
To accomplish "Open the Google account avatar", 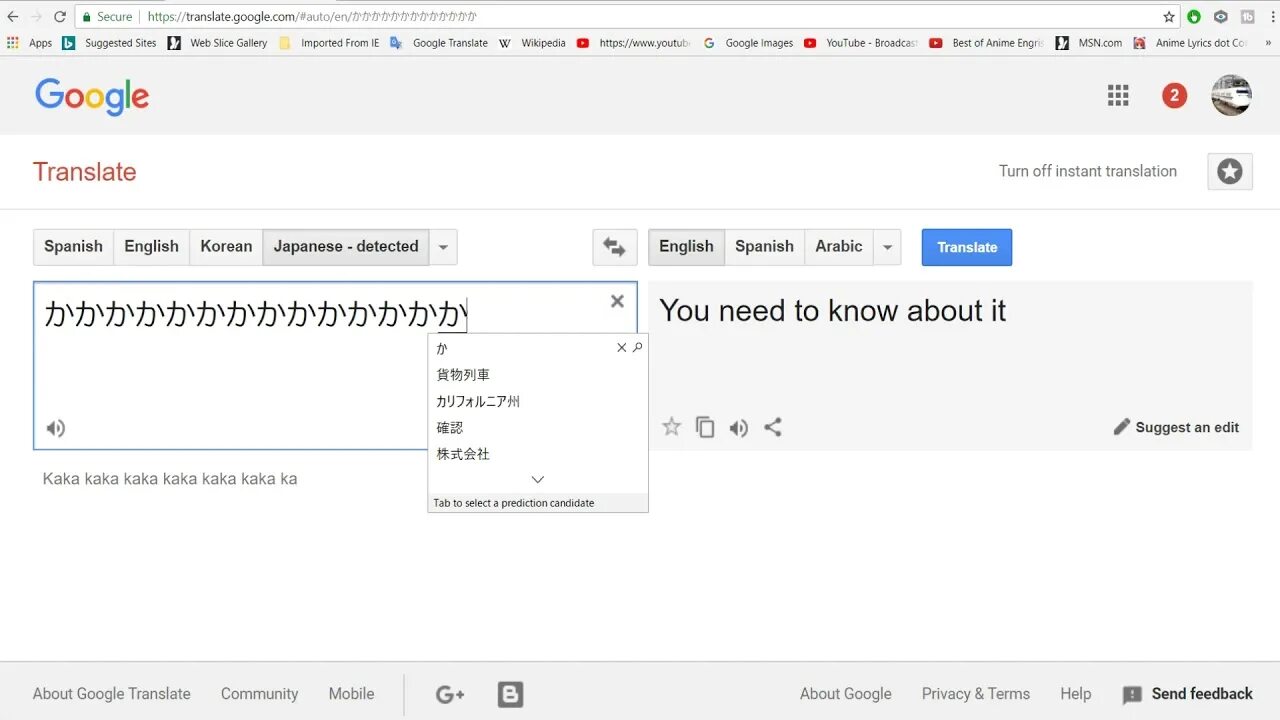I will [x=1231, y=96].
